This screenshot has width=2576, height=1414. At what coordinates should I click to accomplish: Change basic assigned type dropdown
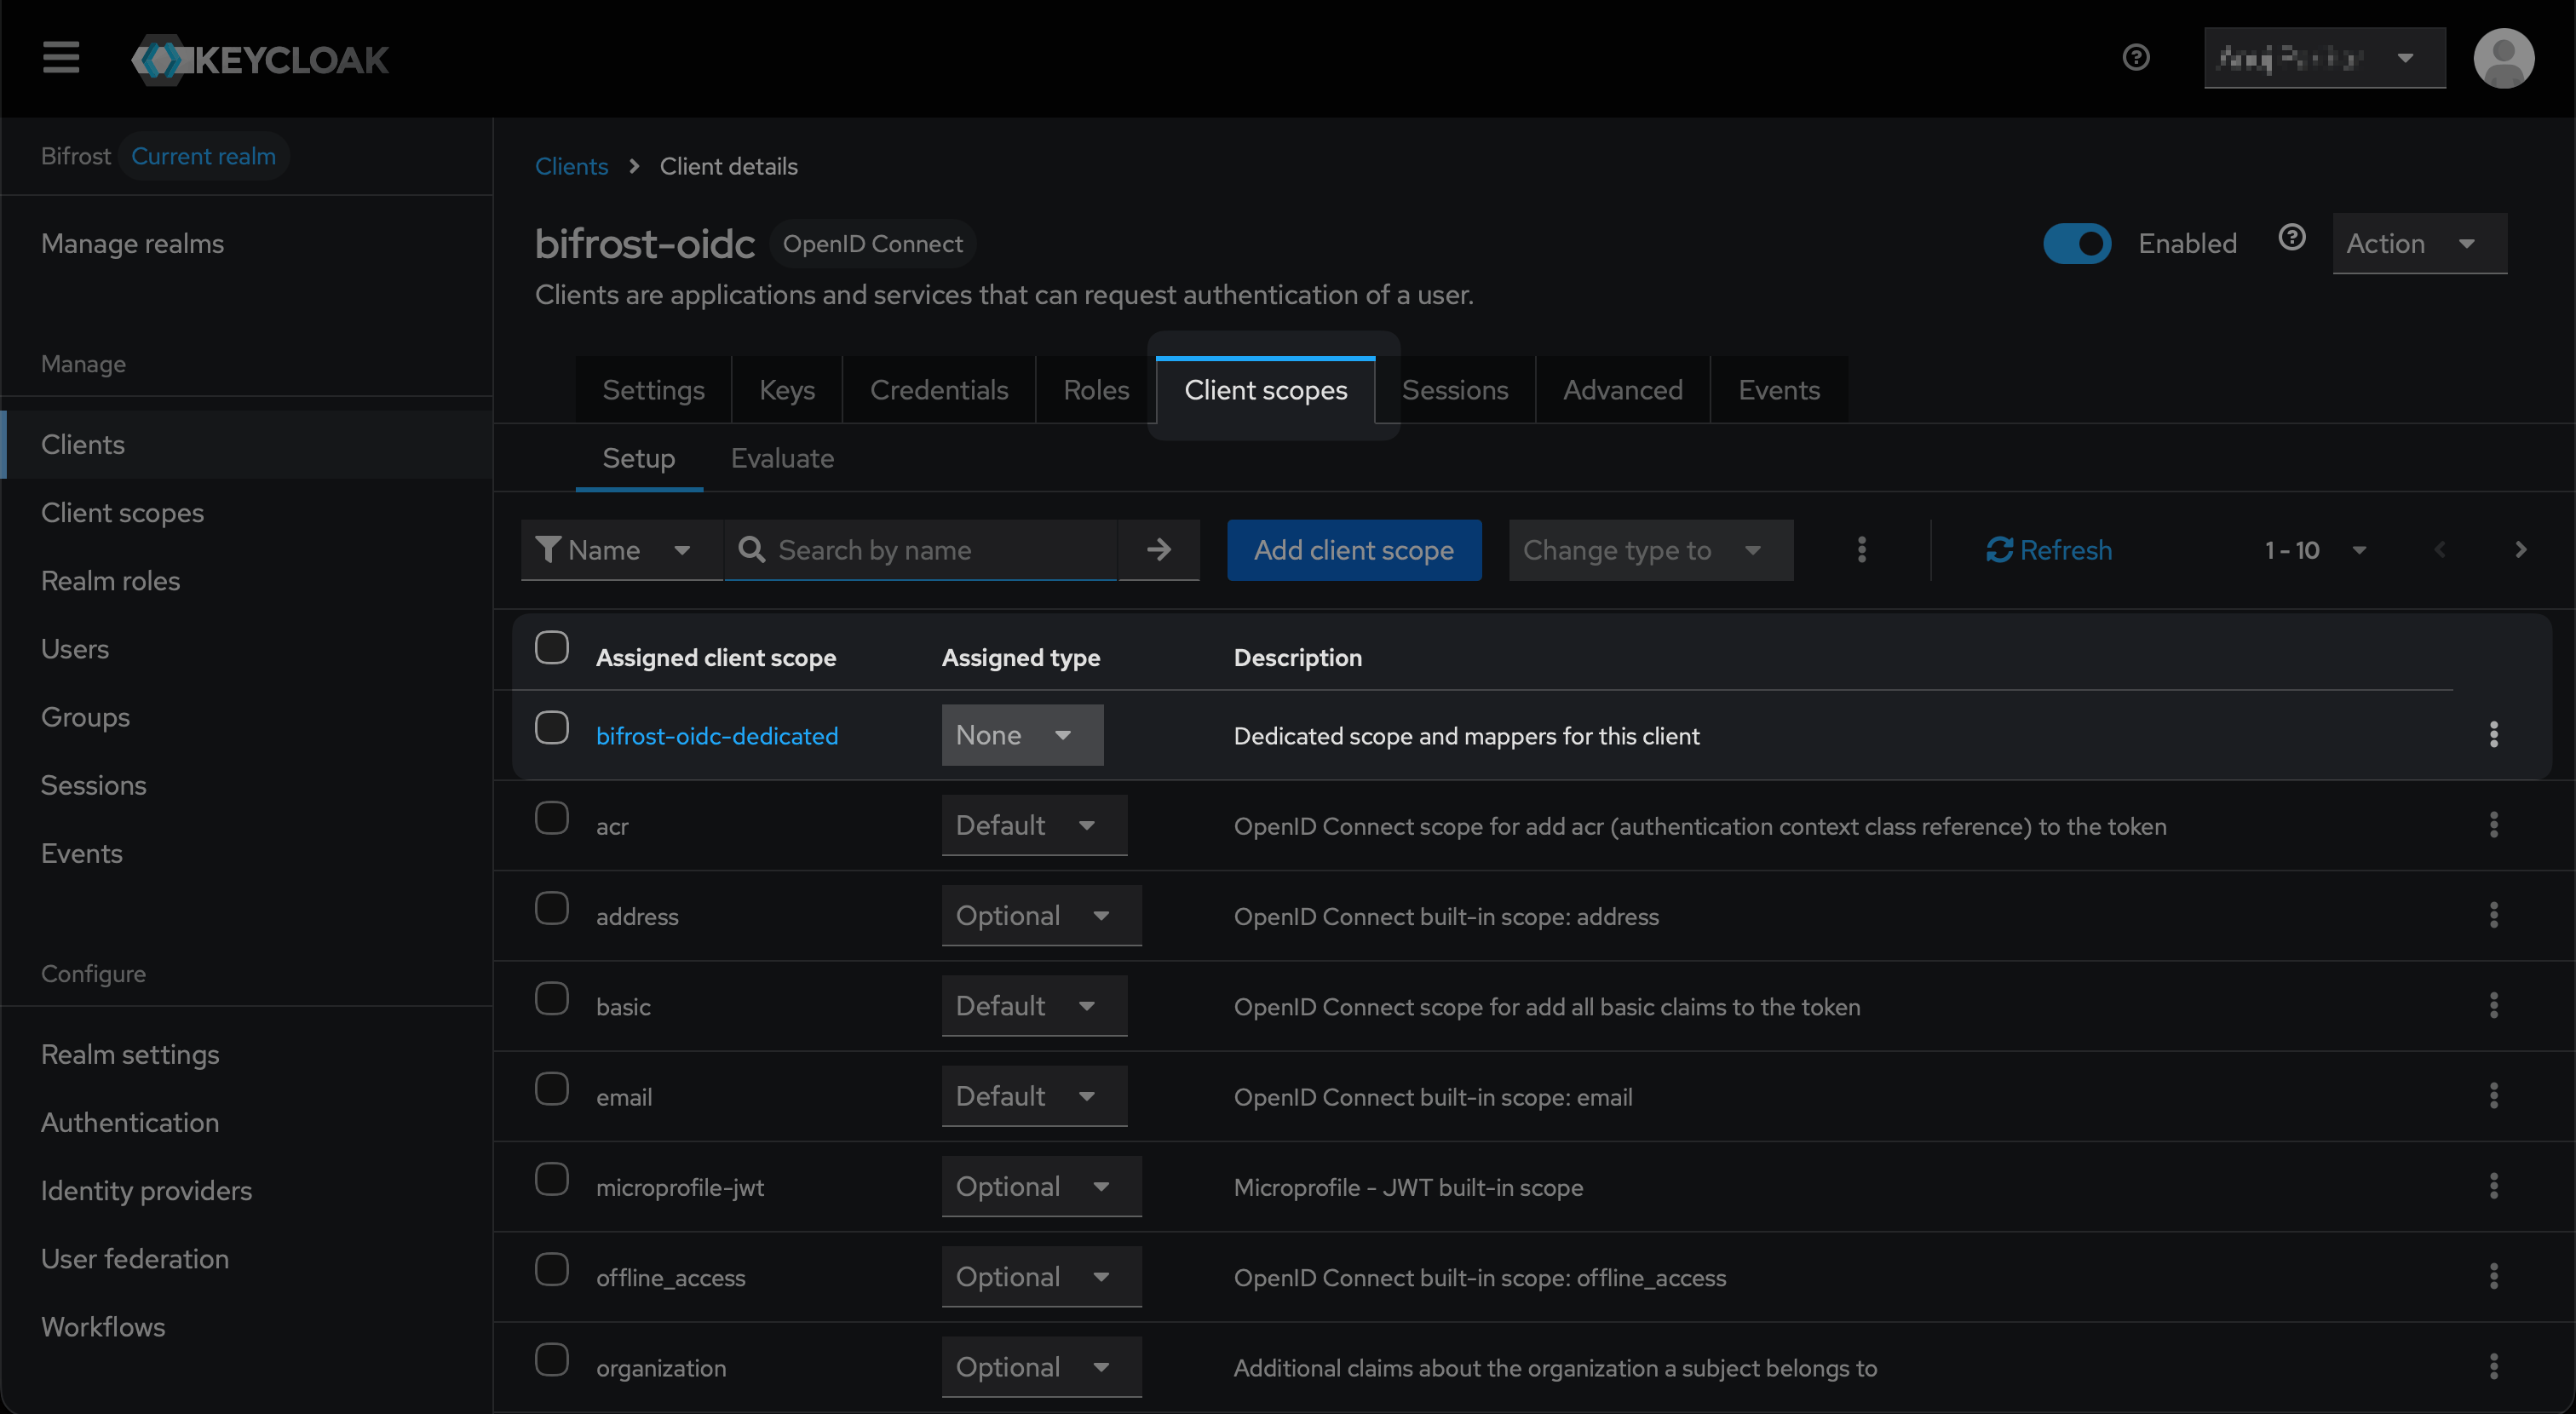coord(1034,1005)
